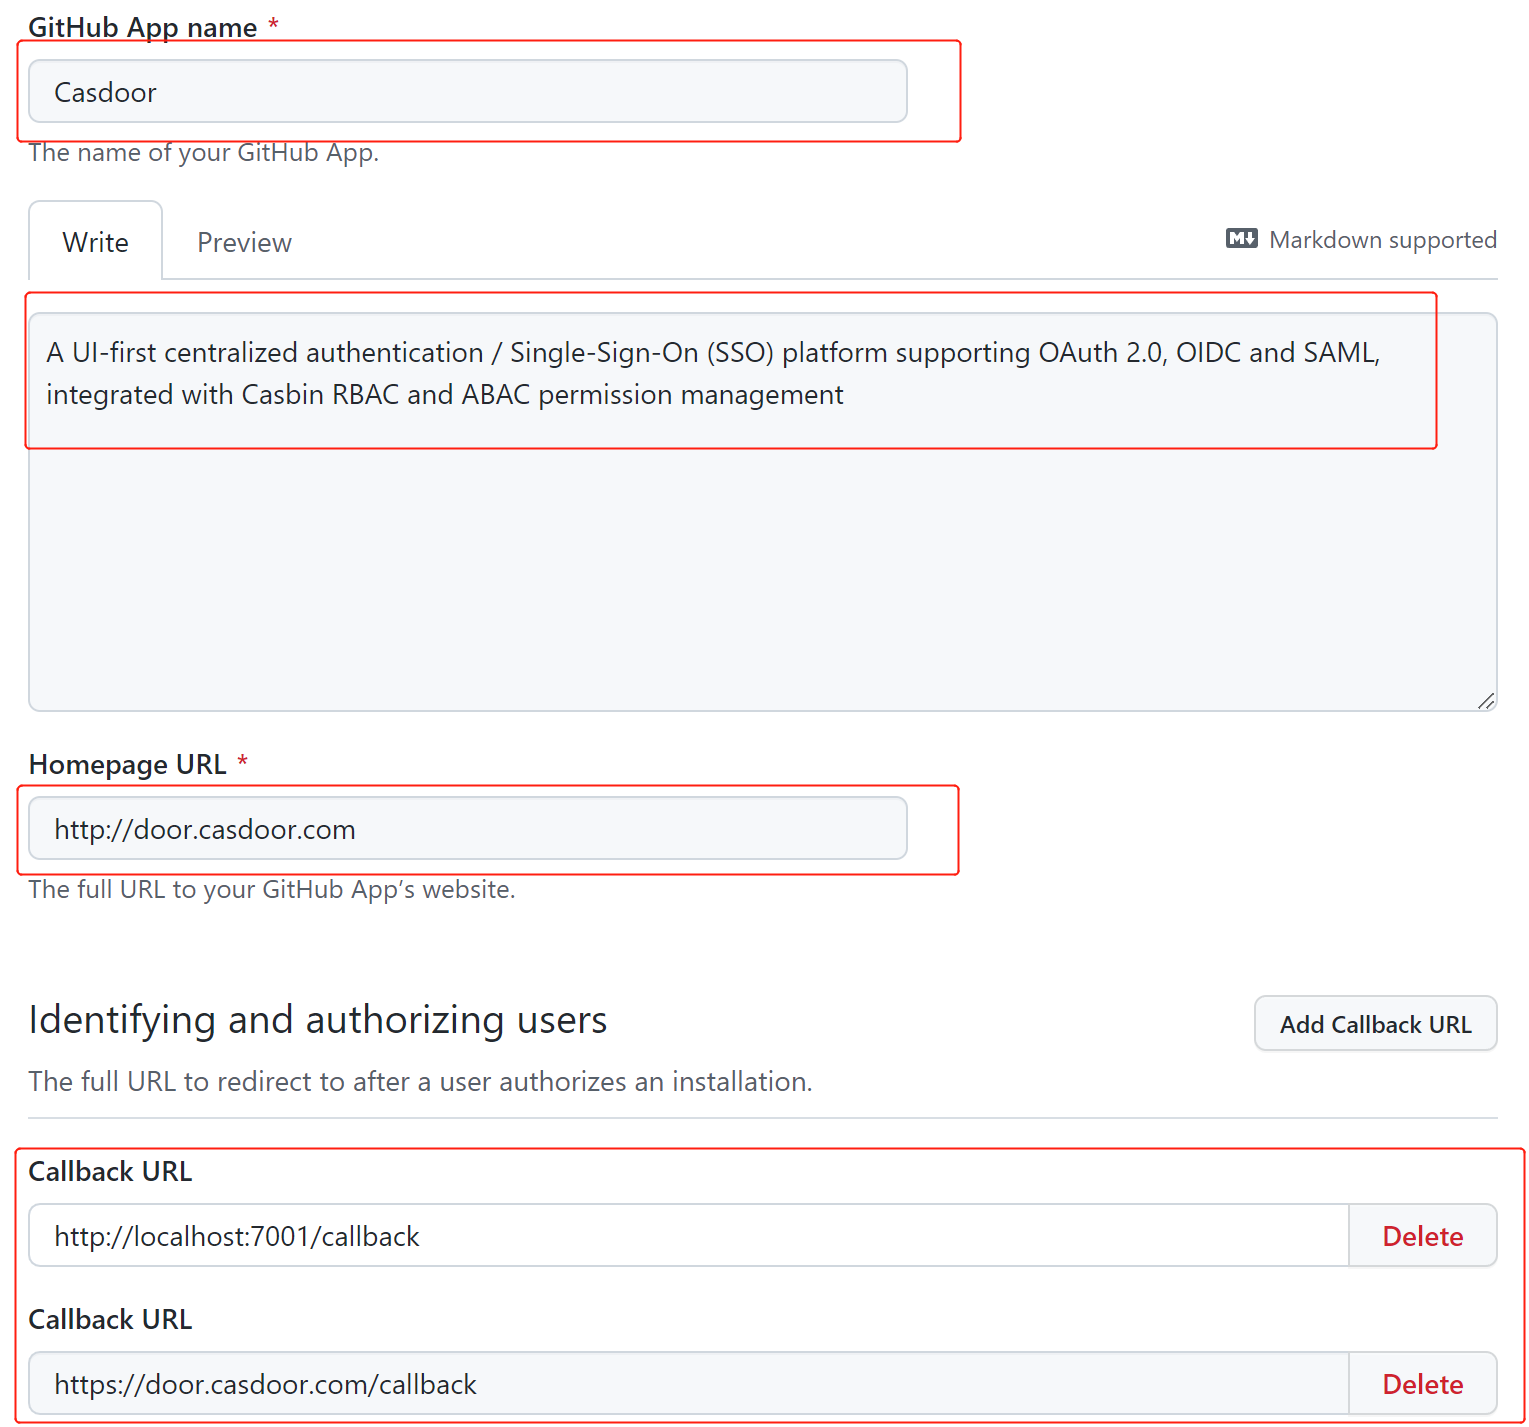
Task: Click the Identifying and authorizing users heading
Action: click(x=318, y=1019)
